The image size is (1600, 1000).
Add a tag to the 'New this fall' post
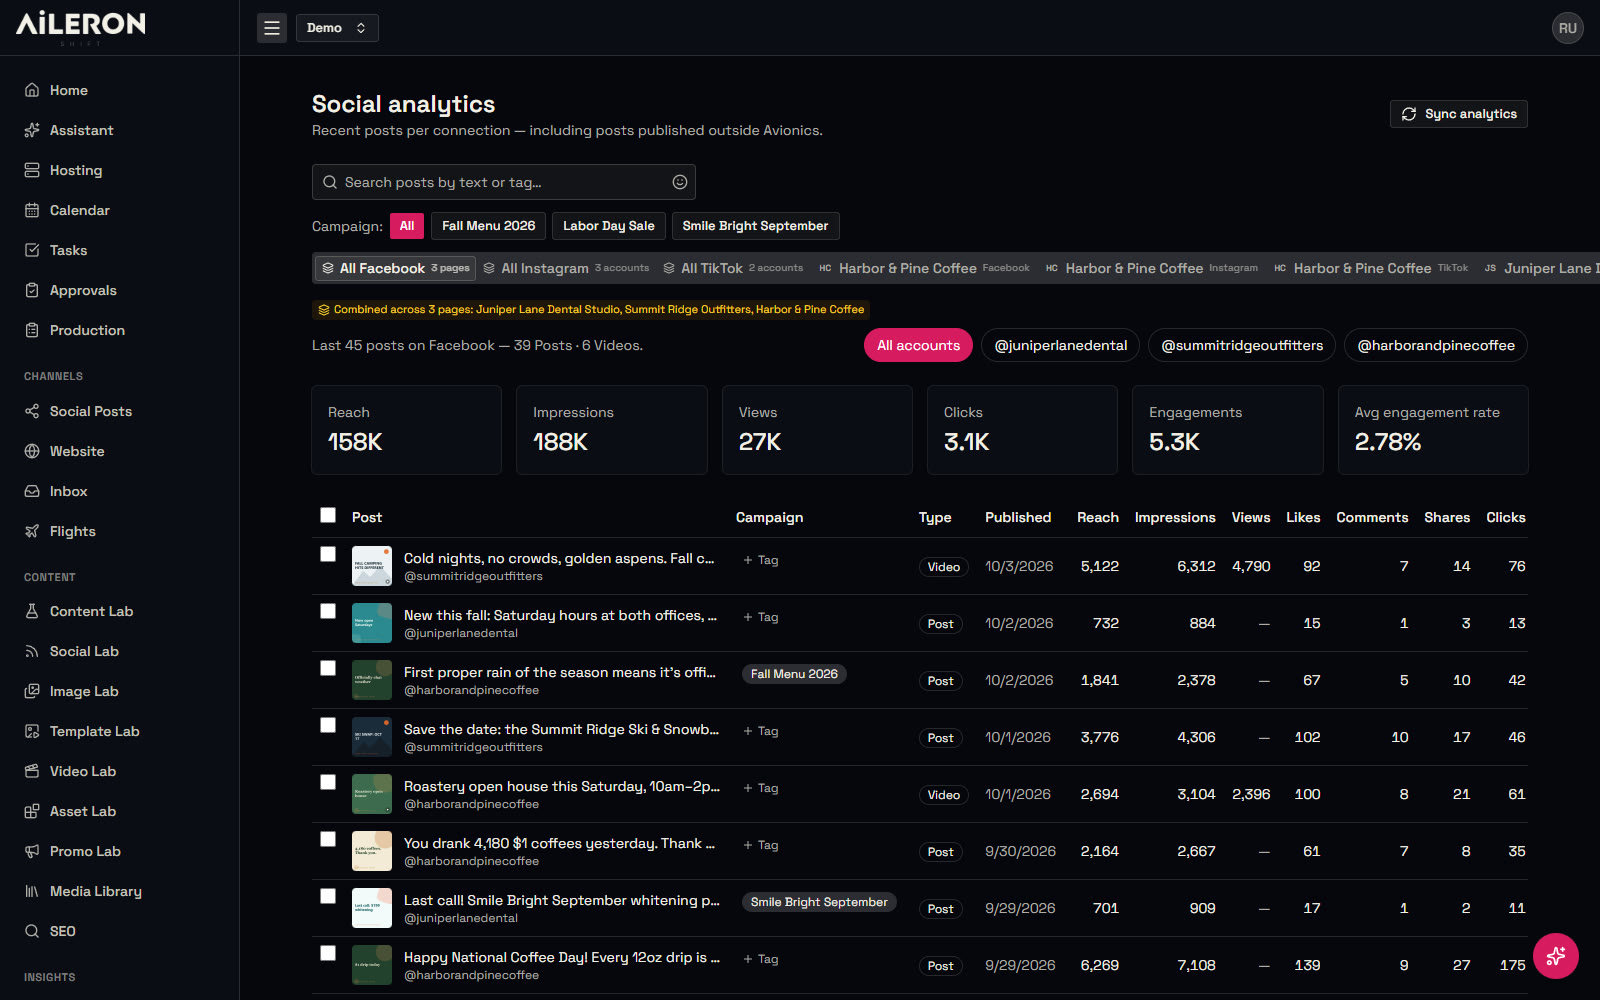coord(761,617)
